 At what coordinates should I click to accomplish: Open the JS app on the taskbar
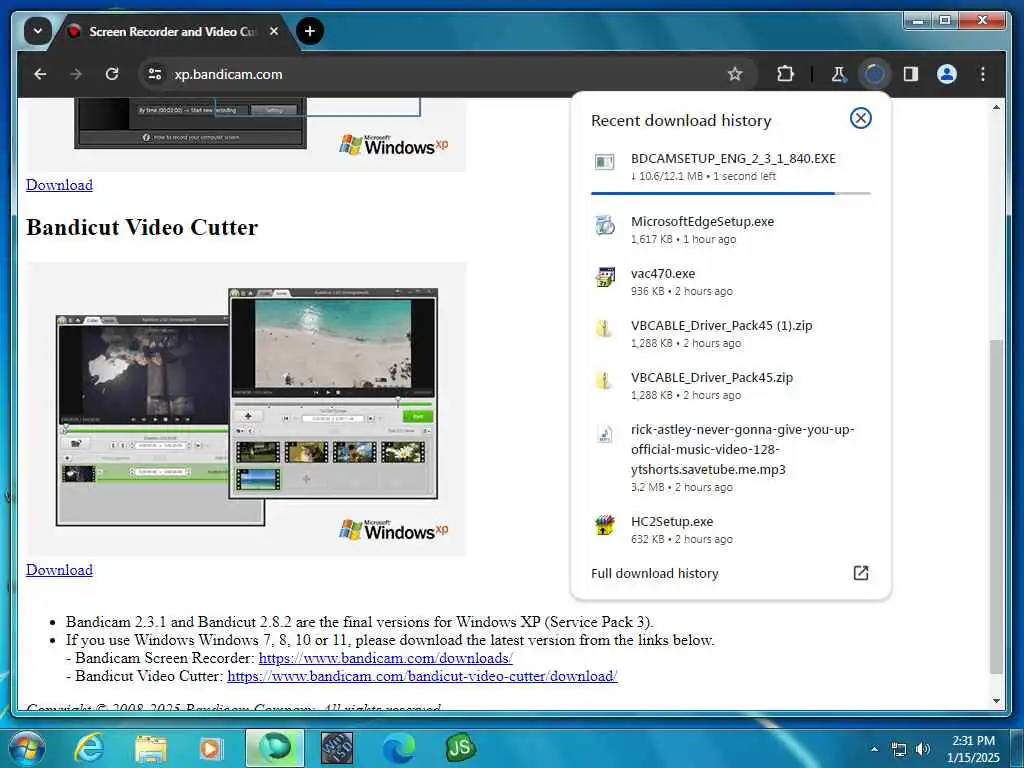pyautogui.click(x=460, y=748)
